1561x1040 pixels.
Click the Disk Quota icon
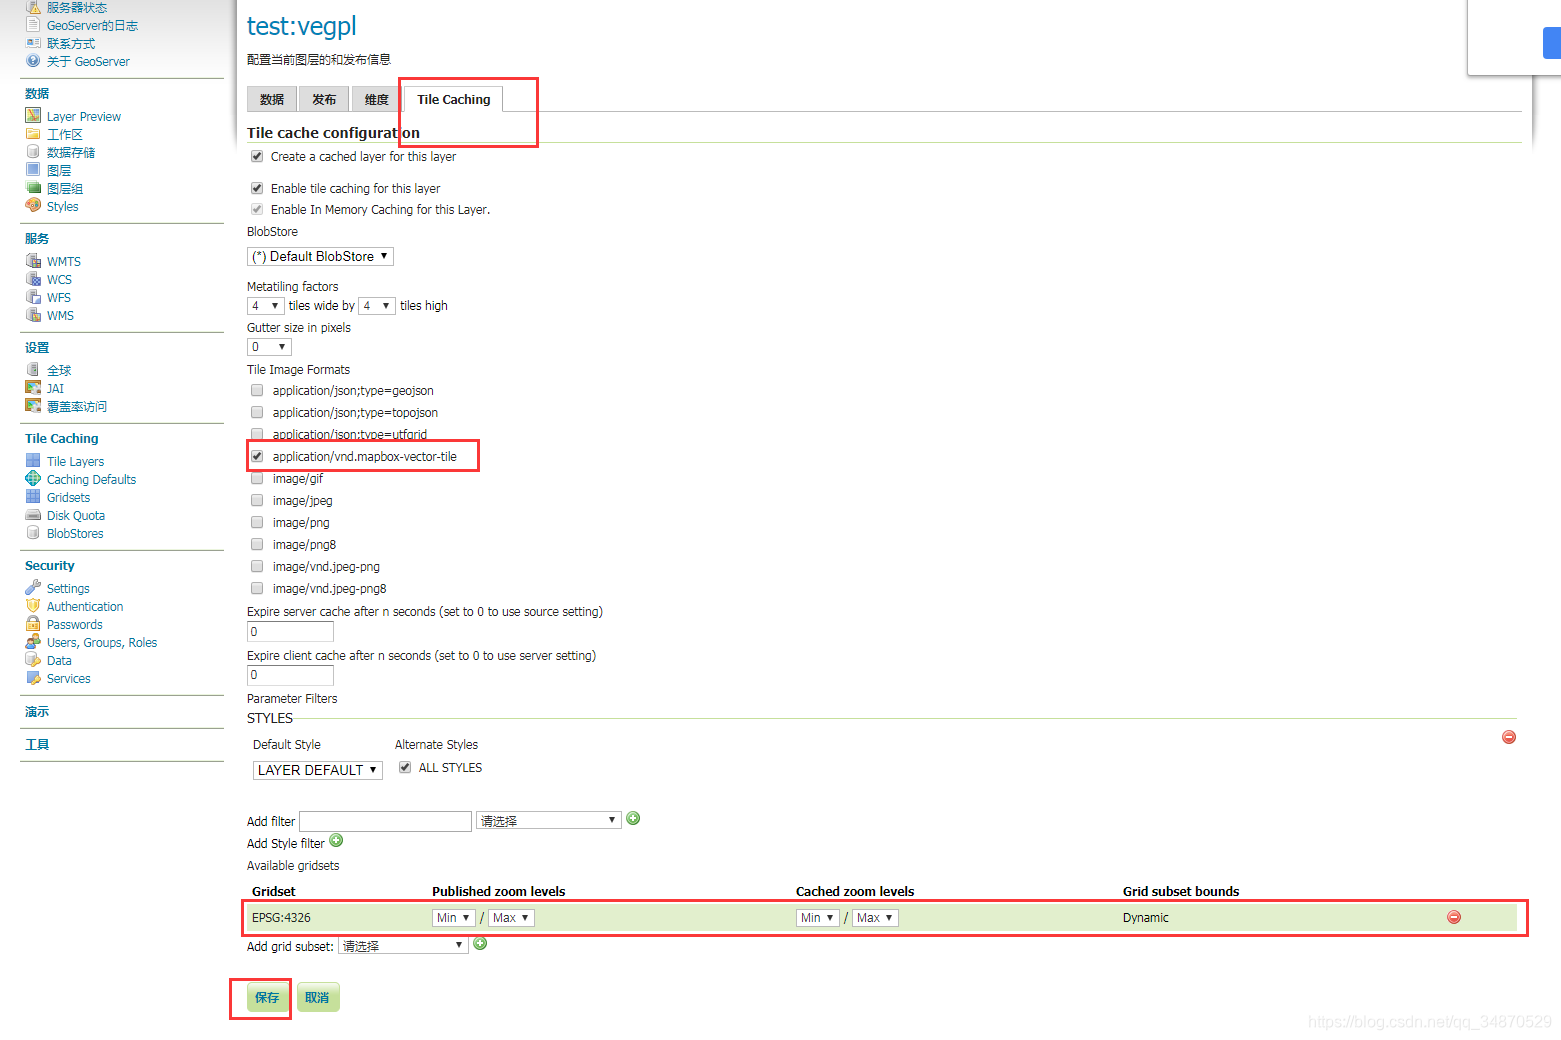pyautogui.click(x=33, y=515)
